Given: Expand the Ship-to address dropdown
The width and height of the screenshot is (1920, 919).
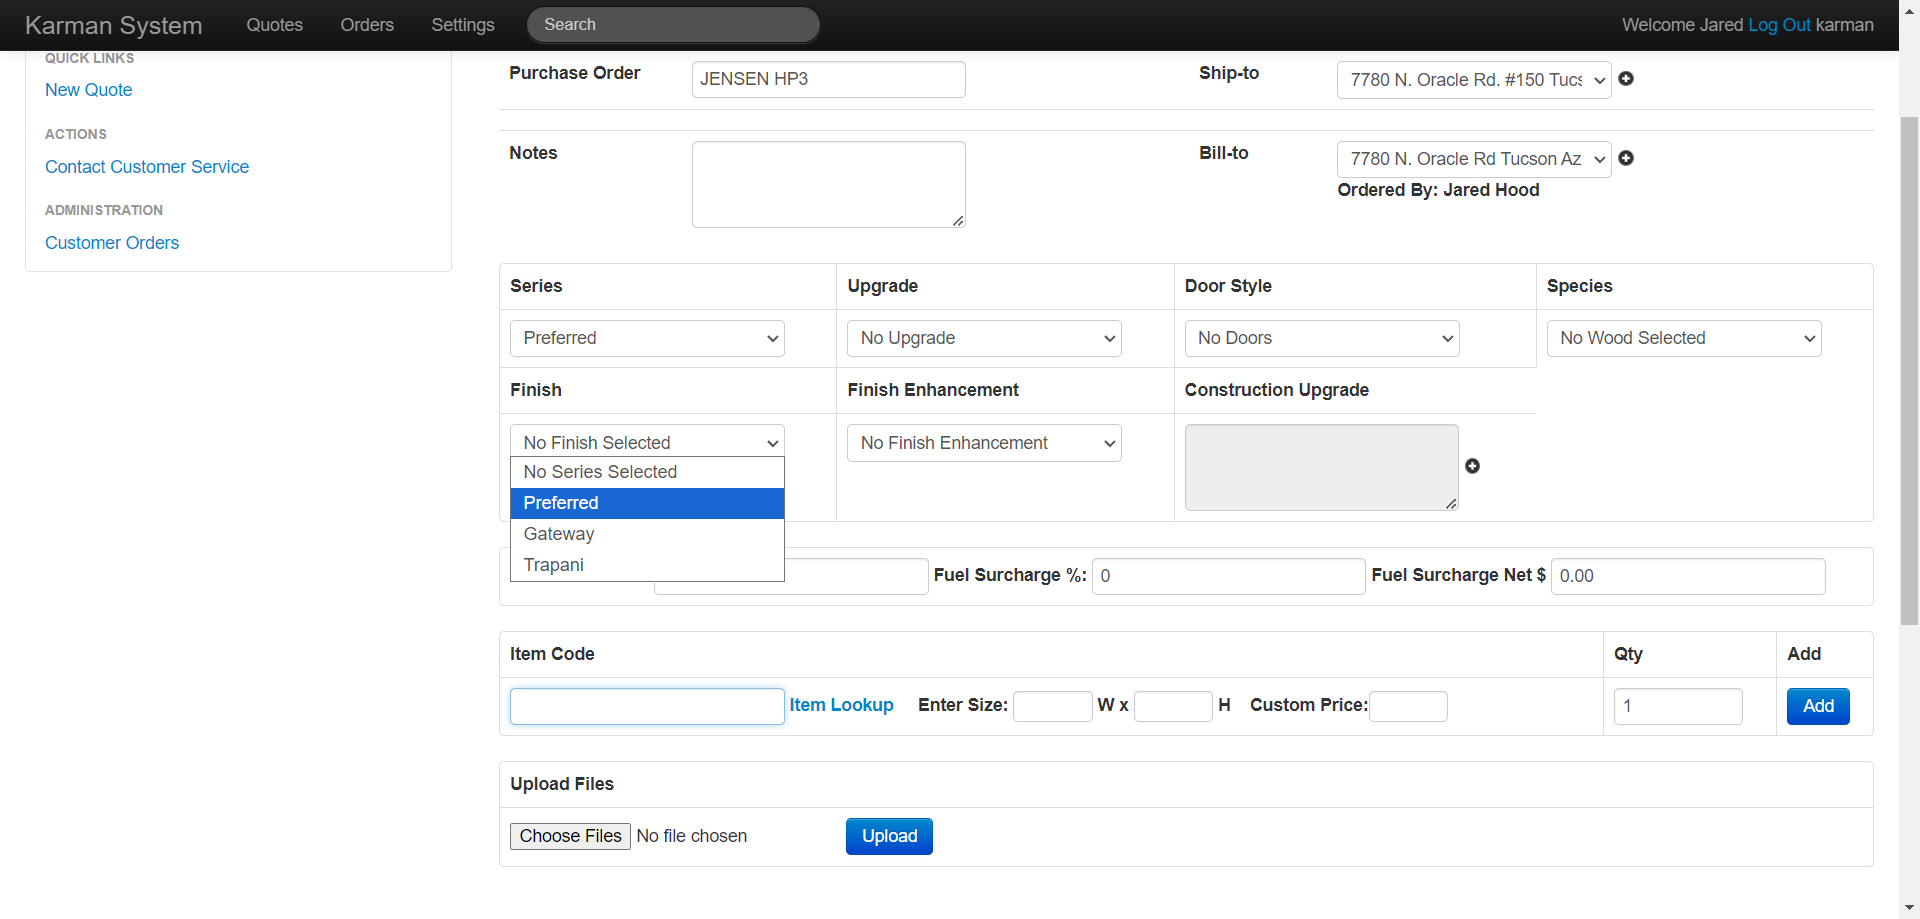Looking at the screenshot, I should point(1474,80).
